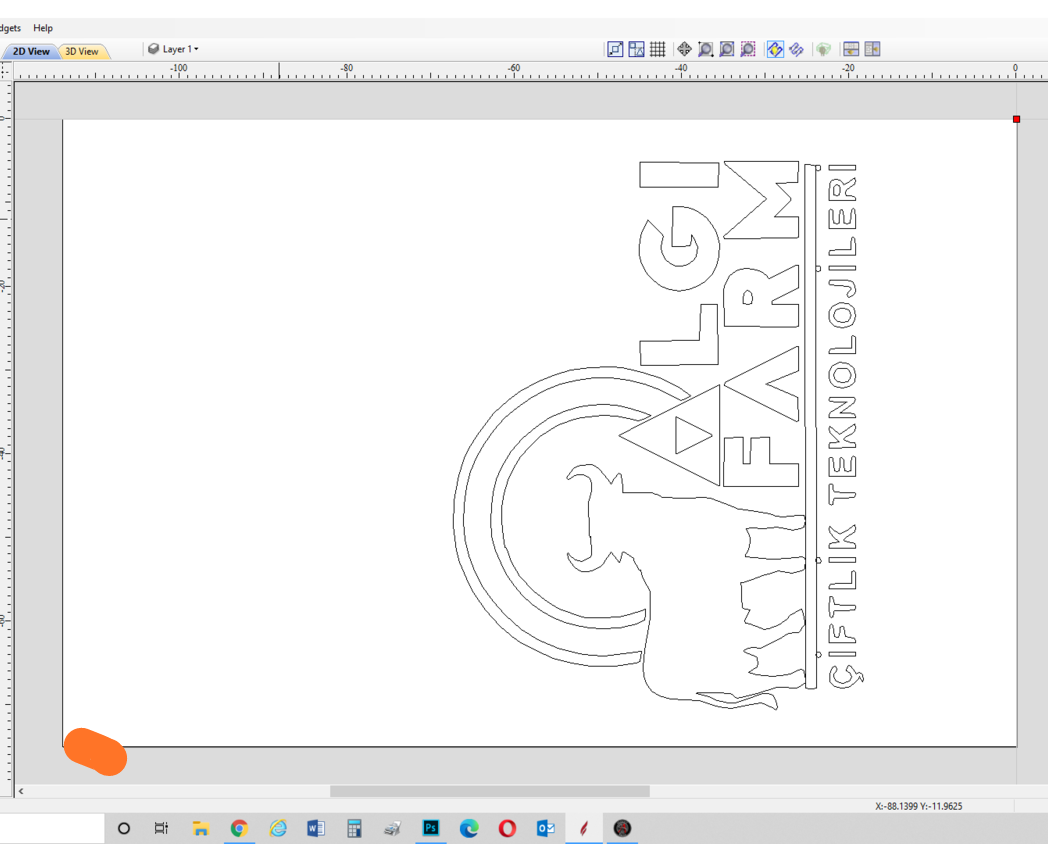Open Microsoft Edge from the taskbar
The height and width of the screenshot is (844, 1048).
469,829
